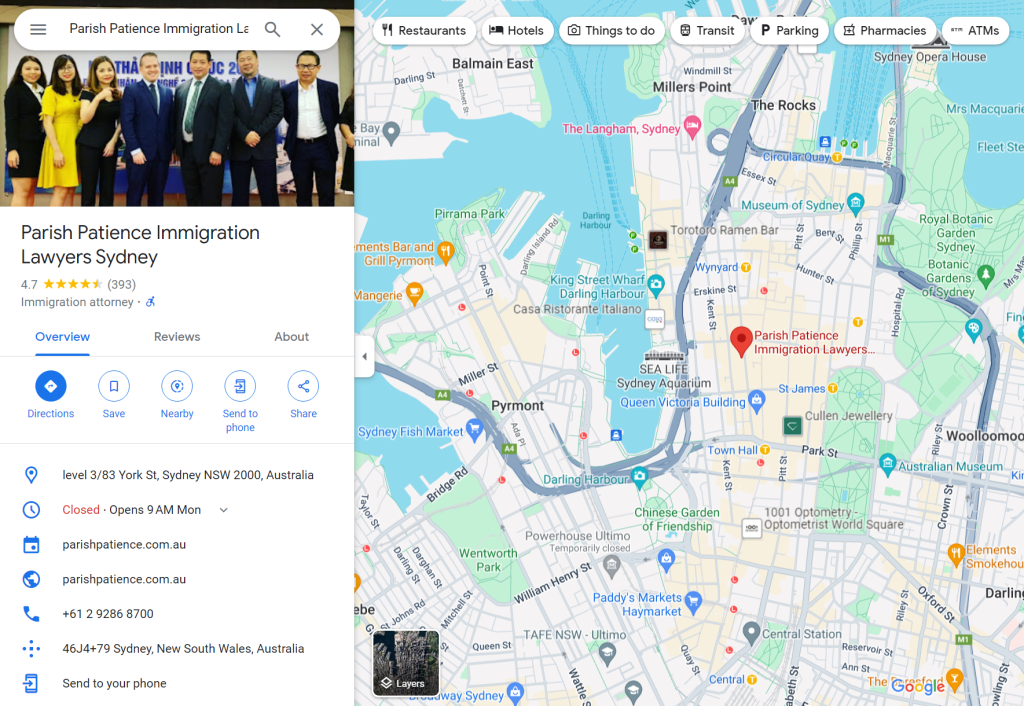Click the Powerhouse Ultimo marker
Image resolution: width=1024 pixels, height=706 pixels.
pos(611,566)
